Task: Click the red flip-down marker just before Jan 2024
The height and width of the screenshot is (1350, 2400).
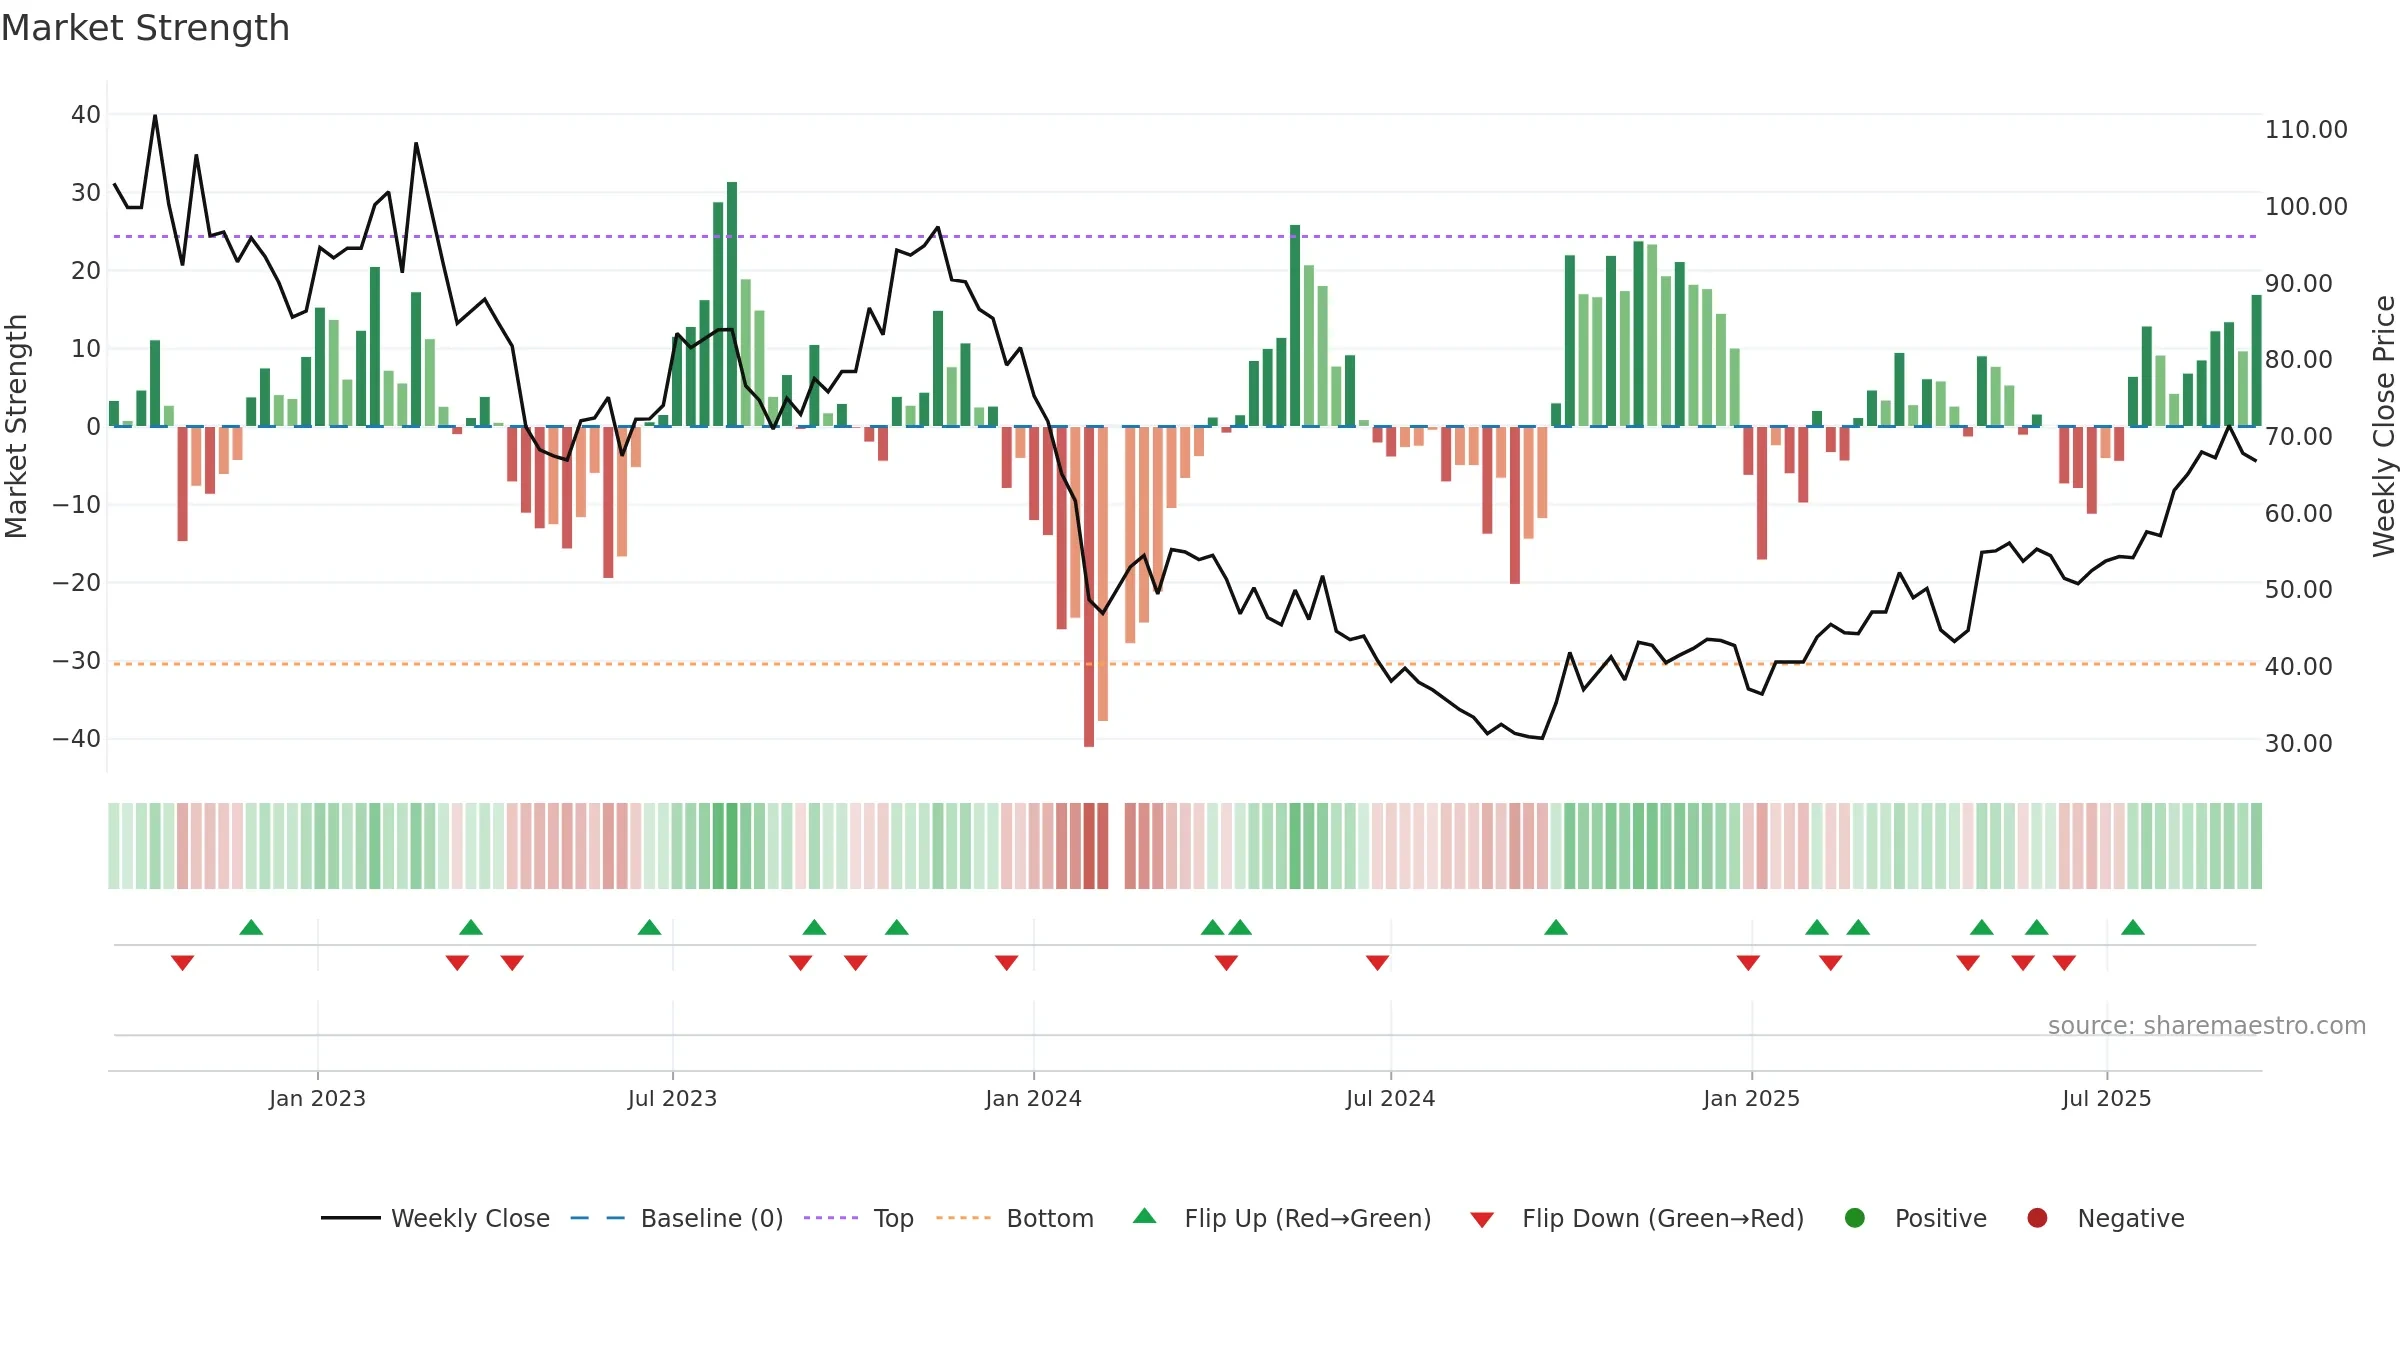Action: [1006, 963]
